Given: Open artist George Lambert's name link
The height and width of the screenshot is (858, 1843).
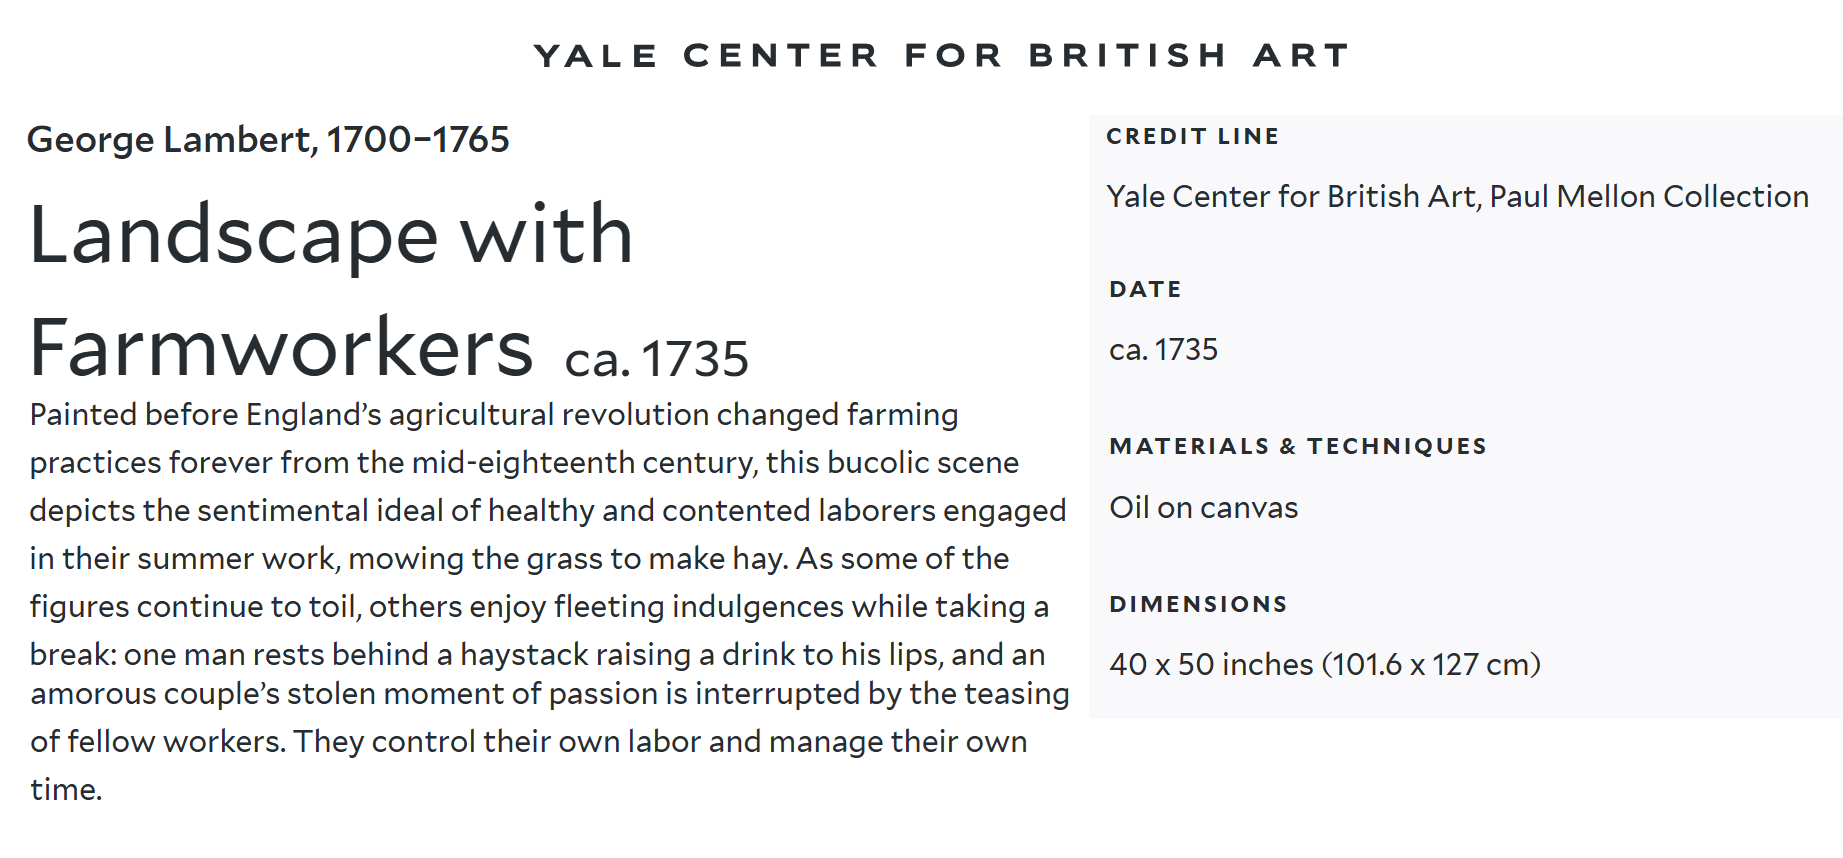Looking at the screenshot, I should click(171, 140).
